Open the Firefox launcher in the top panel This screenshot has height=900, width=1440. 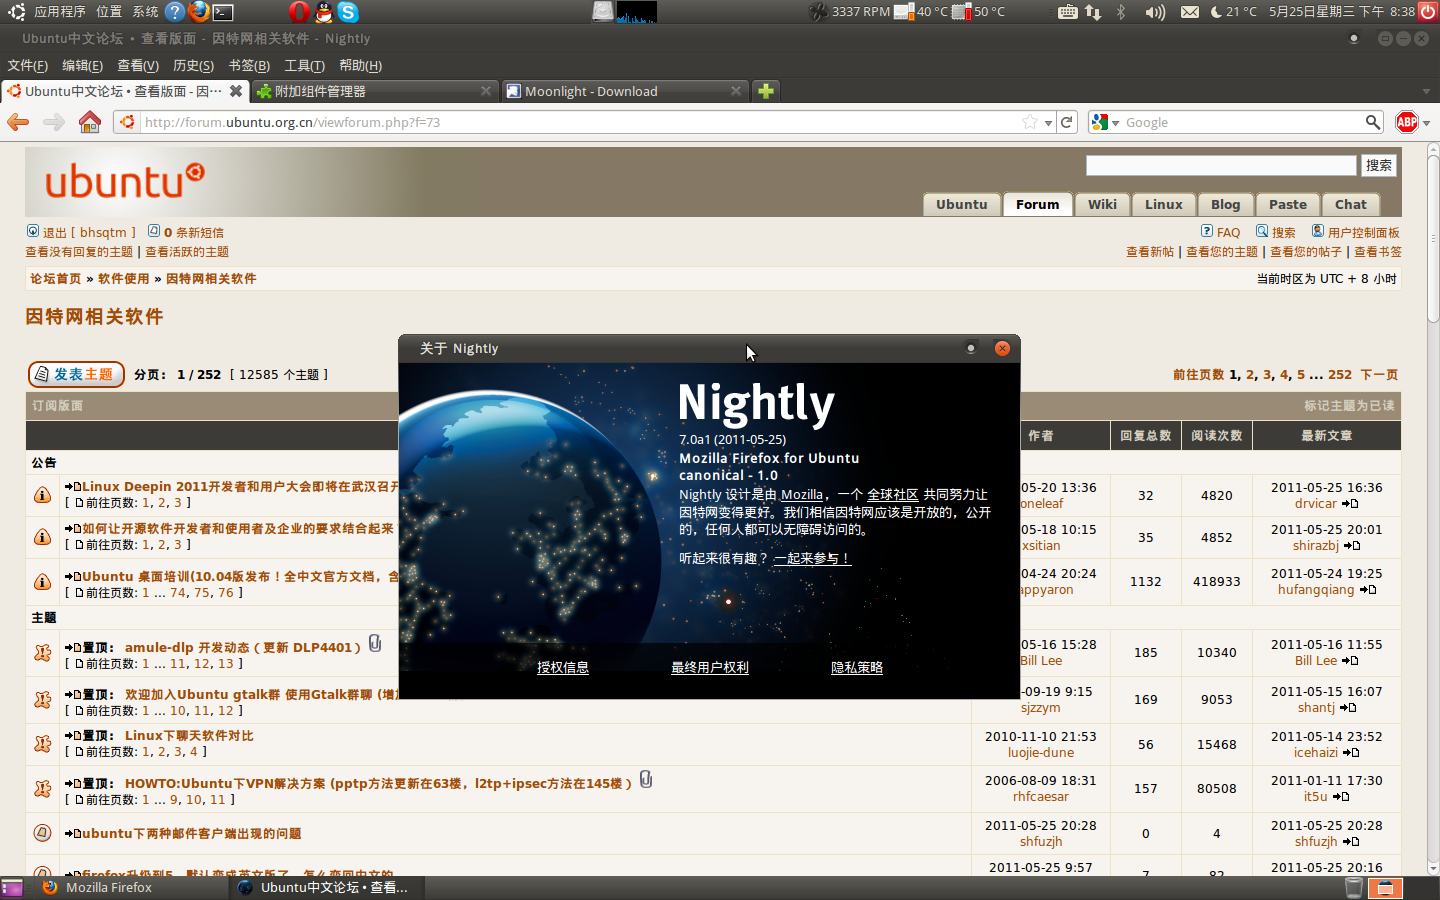tap(199, 12)
